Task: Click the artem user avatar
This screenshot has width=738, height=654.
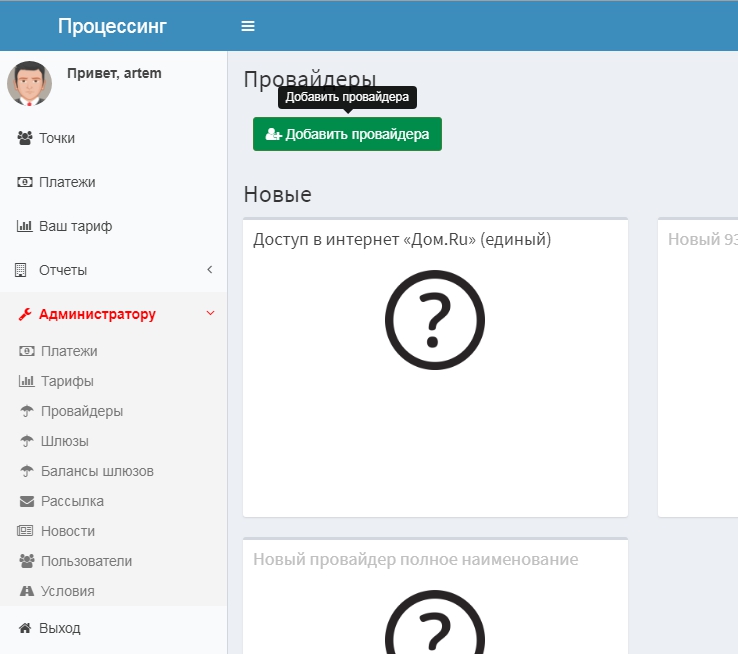Action: [x=29, y=84]
